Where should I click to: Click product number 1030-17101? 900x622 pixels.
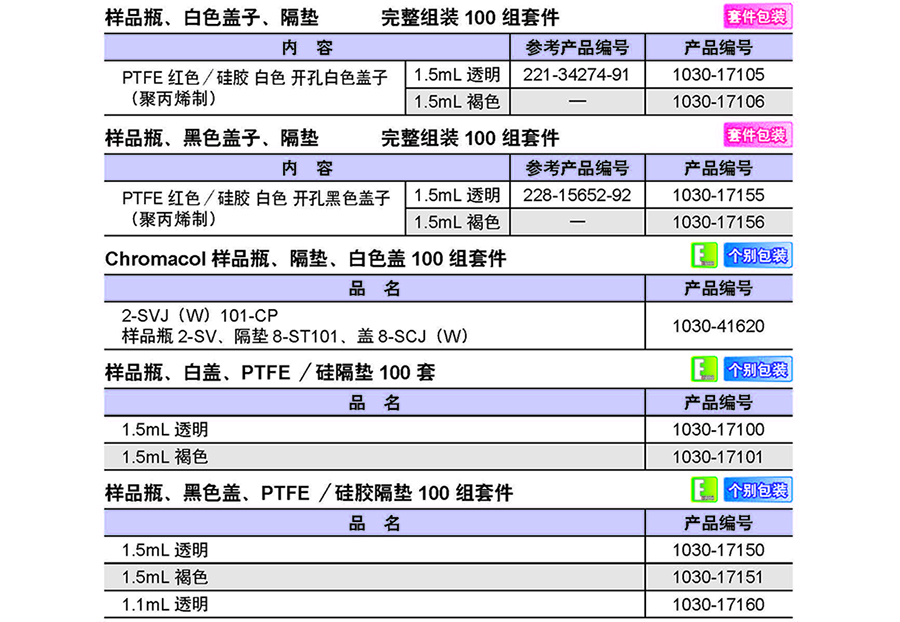tap(718, 457)
